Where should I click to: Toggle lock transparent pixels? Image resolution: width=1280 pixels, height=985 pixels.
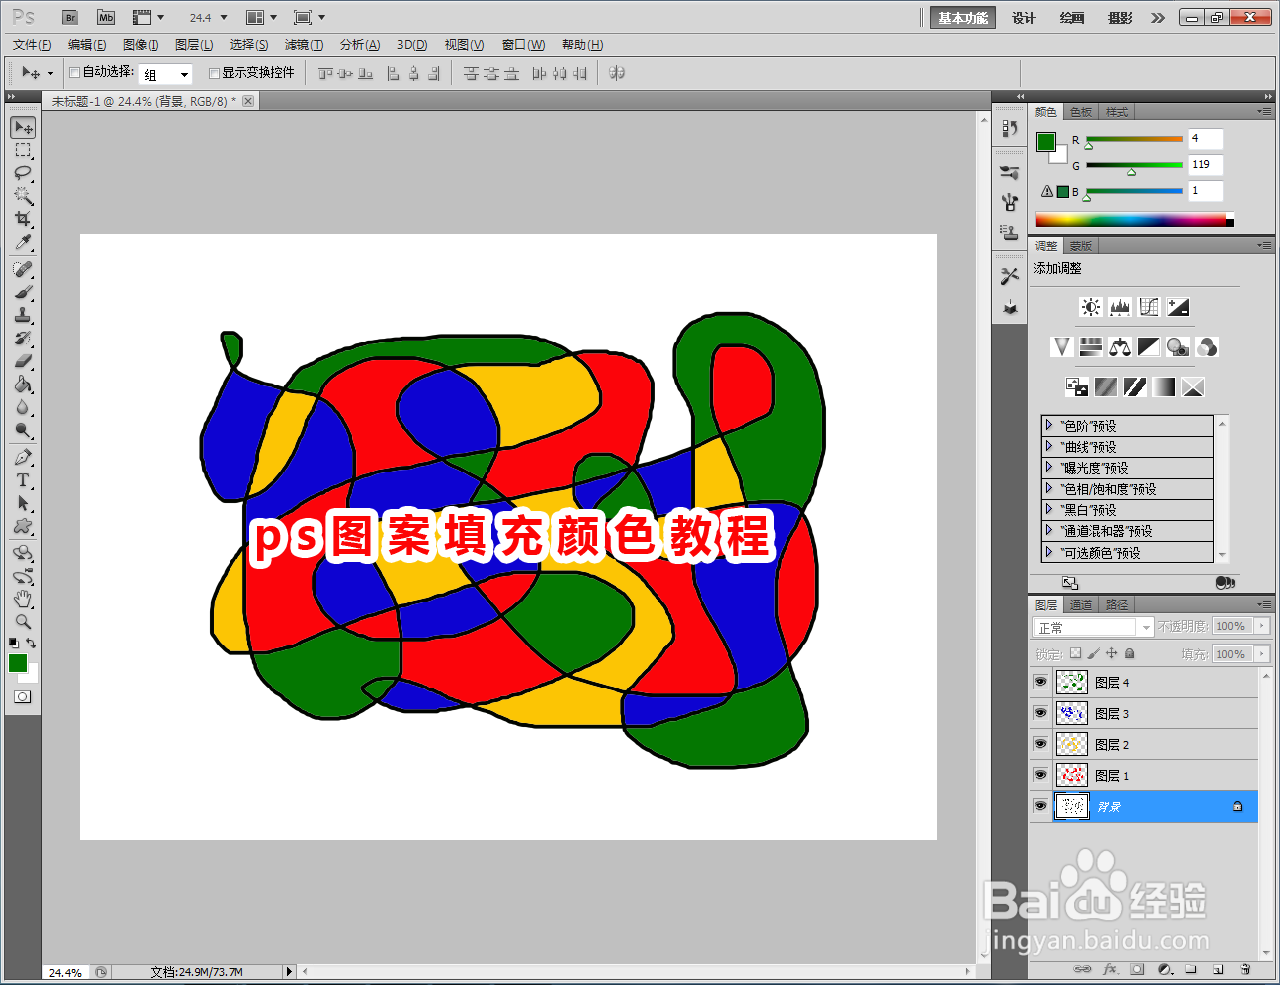pos(1075,653)
